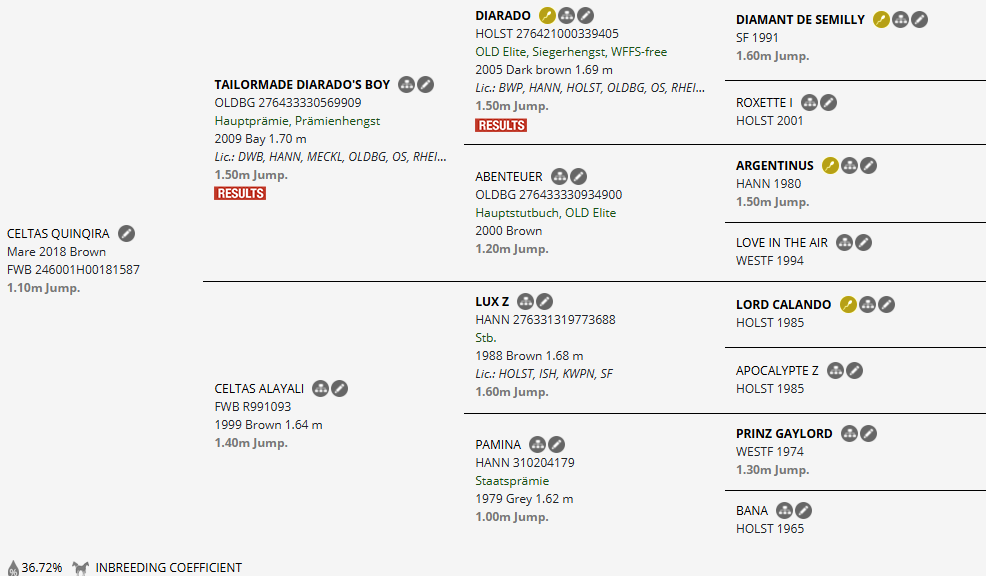Click the INBREEDING COEFFICIENT label
The image size is (990, 576).
pos(169,568)
